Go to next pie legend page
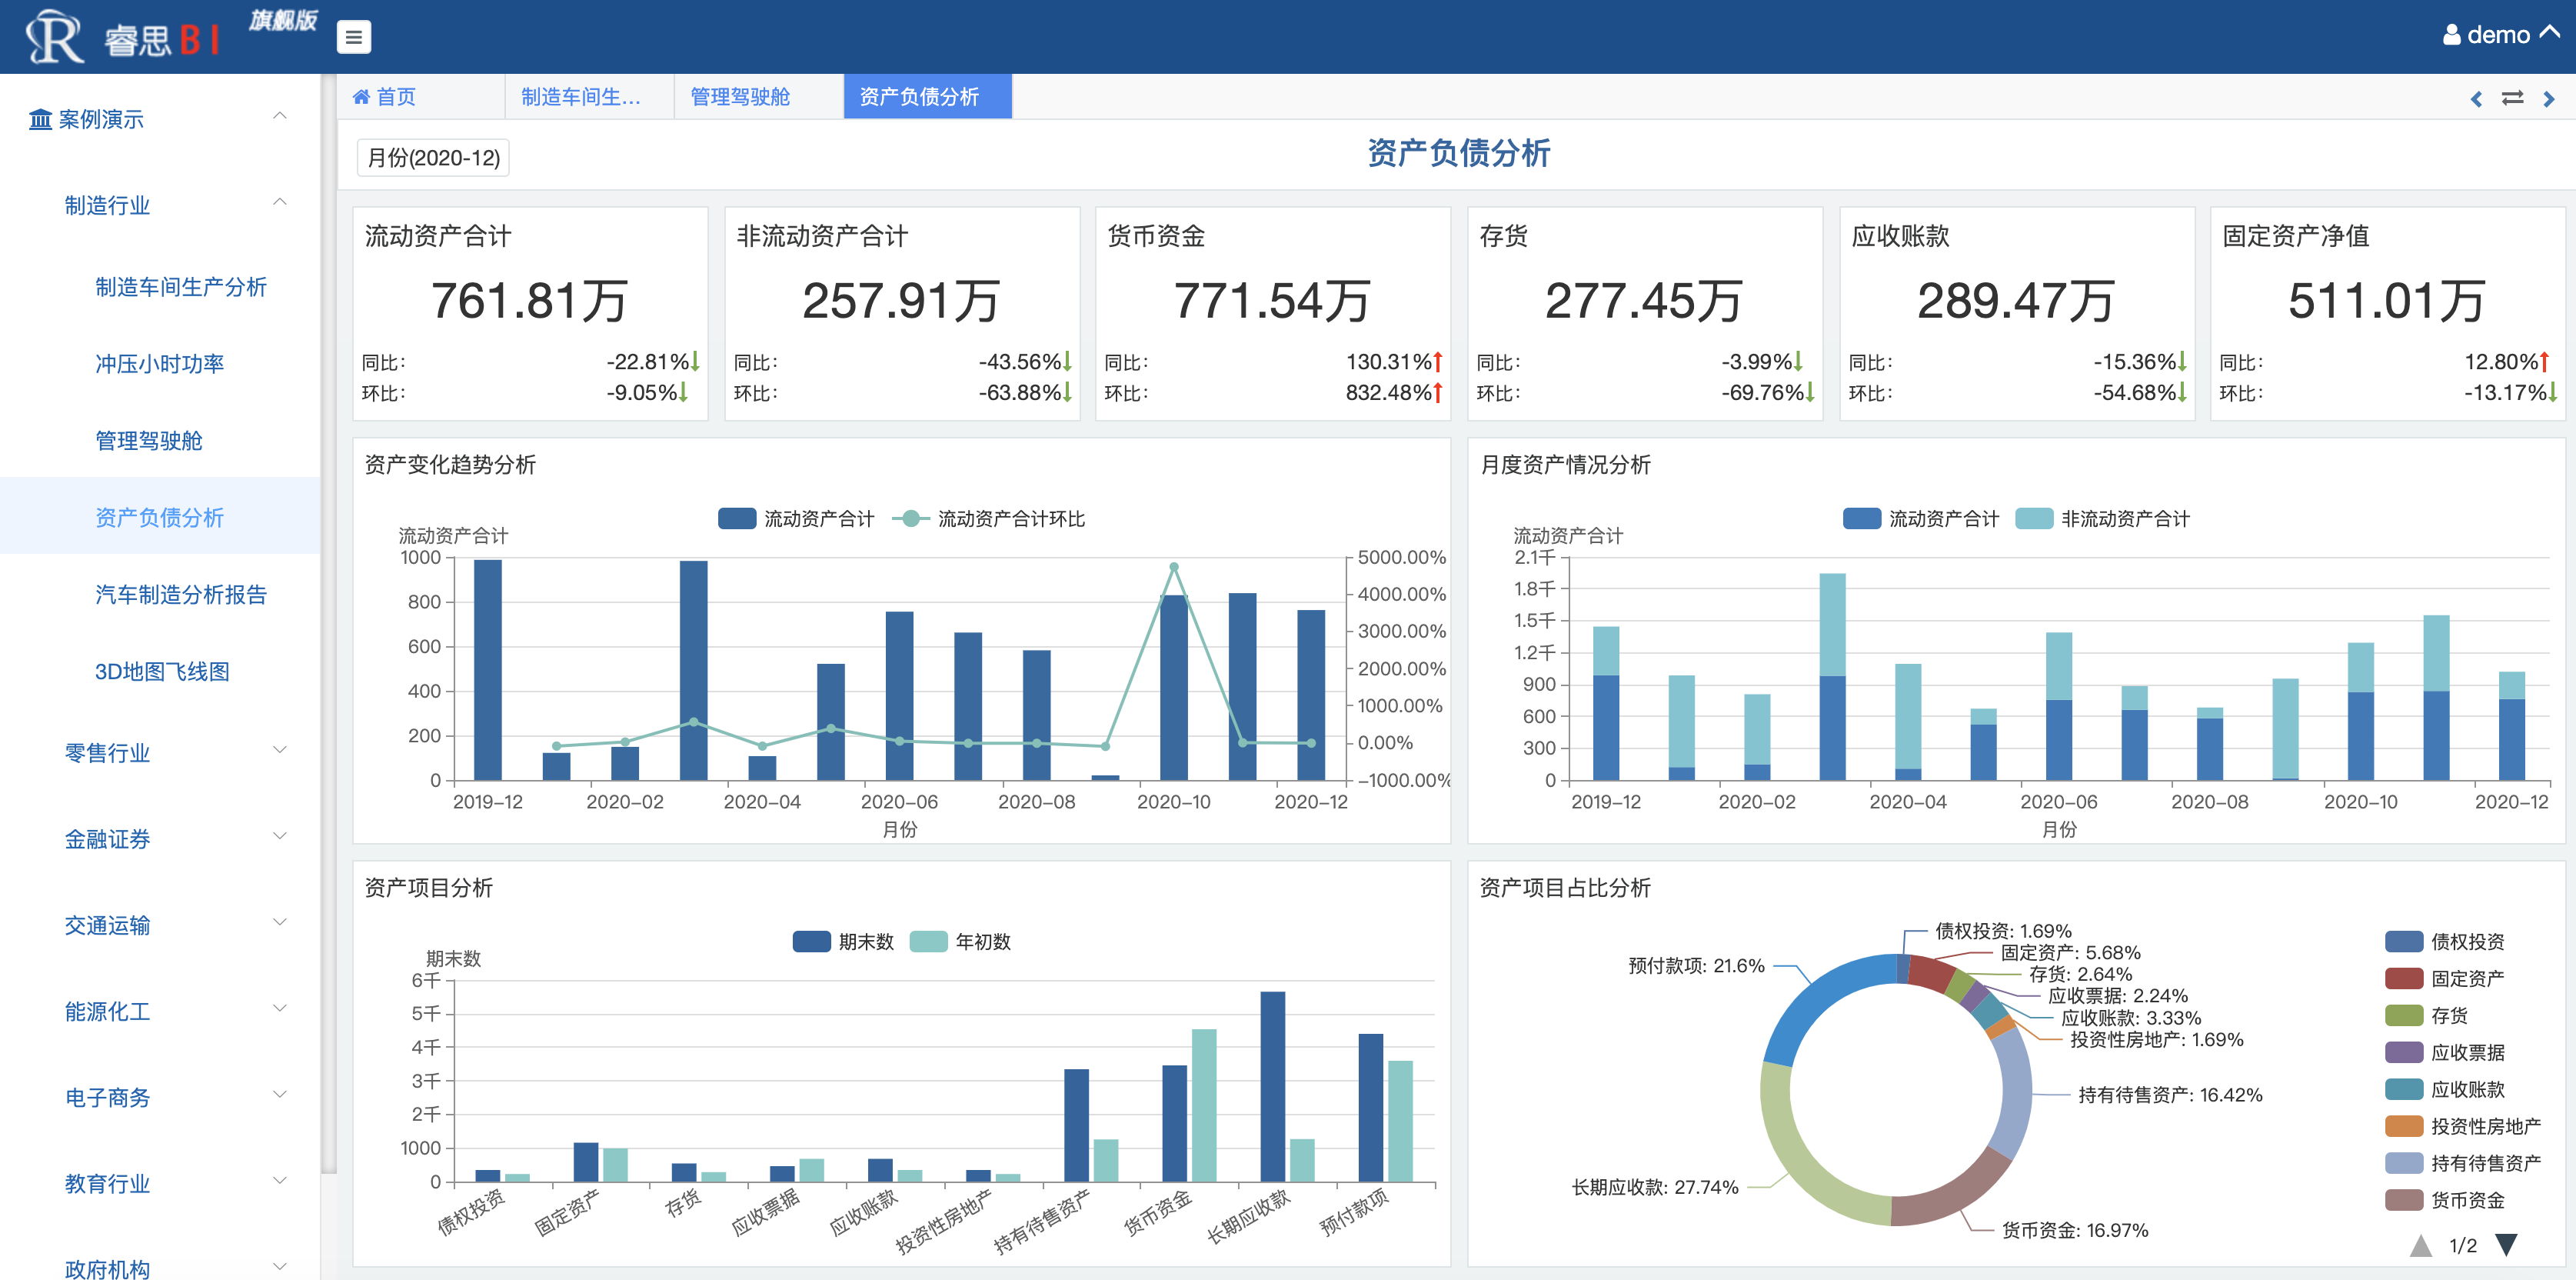2576x1280 pixels. coord(2506,1245)
